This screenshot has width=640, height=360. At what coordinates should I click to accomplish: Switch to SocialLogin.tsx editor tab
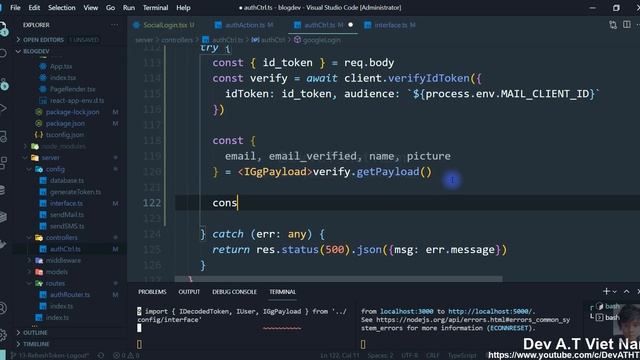tap(164, 25)
